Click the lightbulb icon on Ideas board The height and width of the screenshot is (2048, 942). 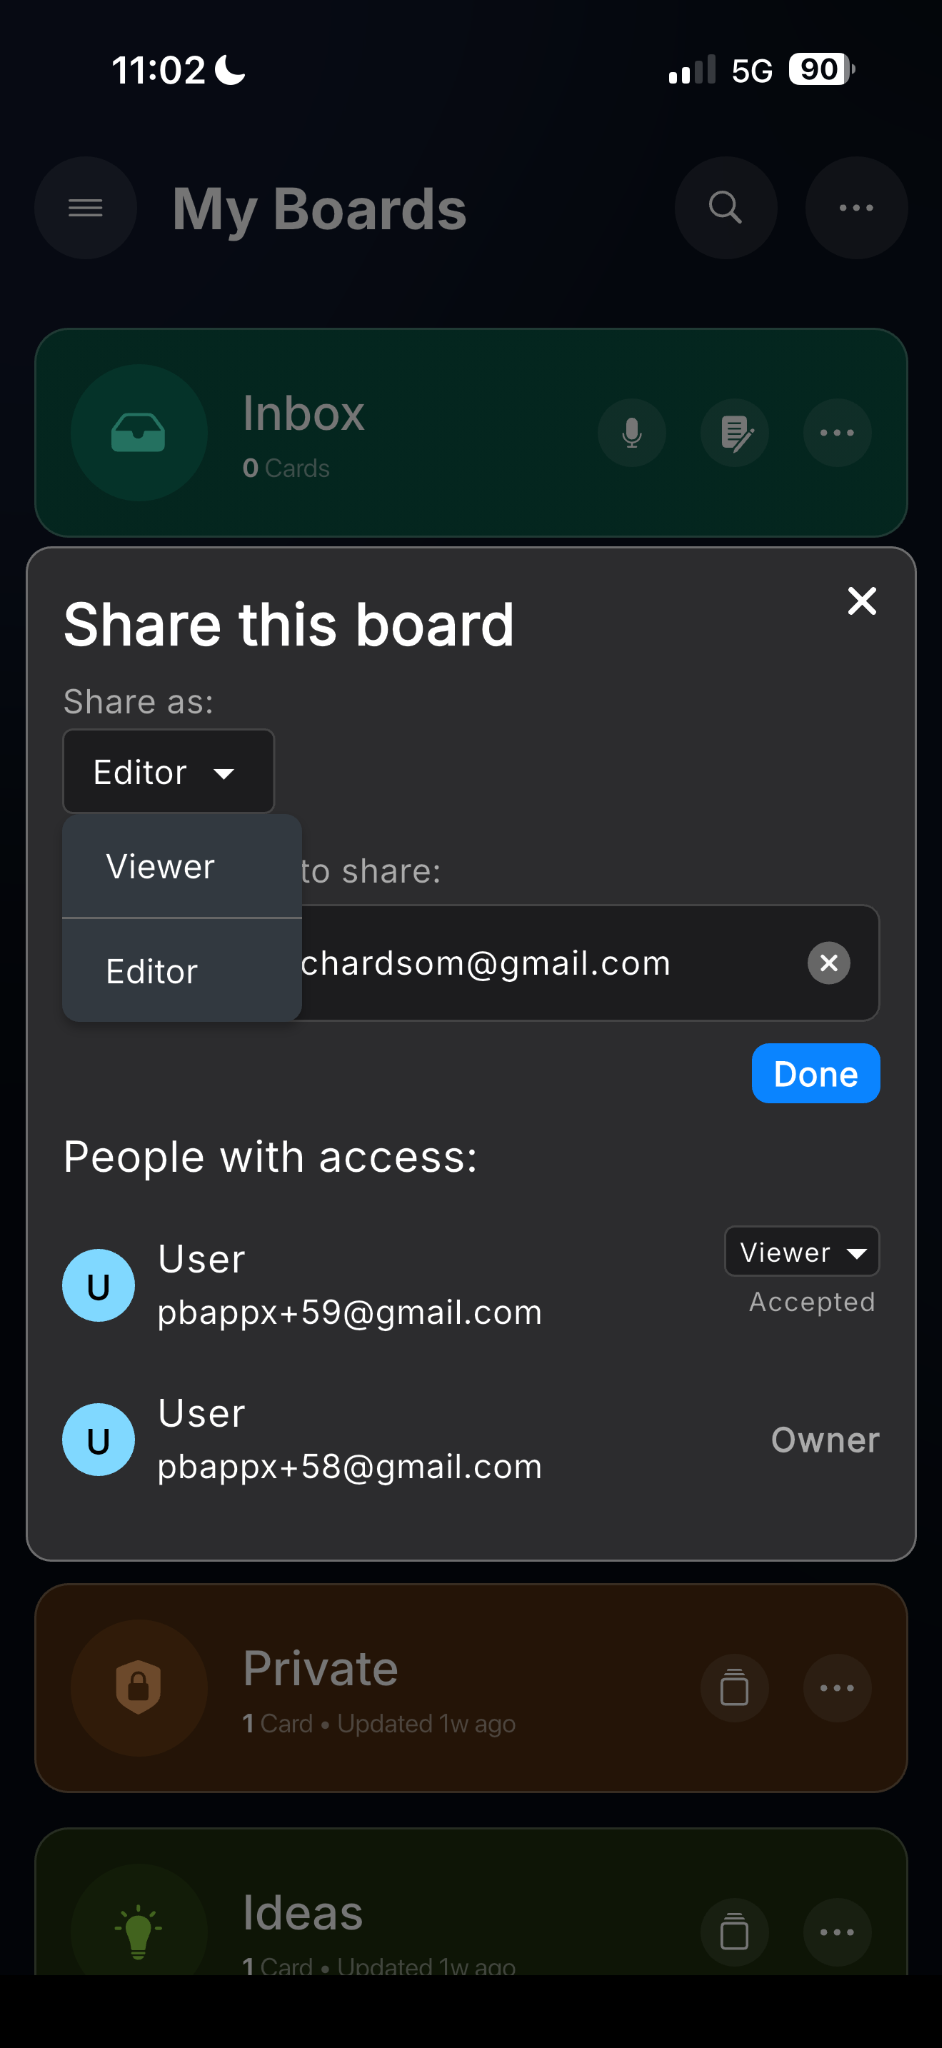pyautogui.click(x=139, y=1931)
